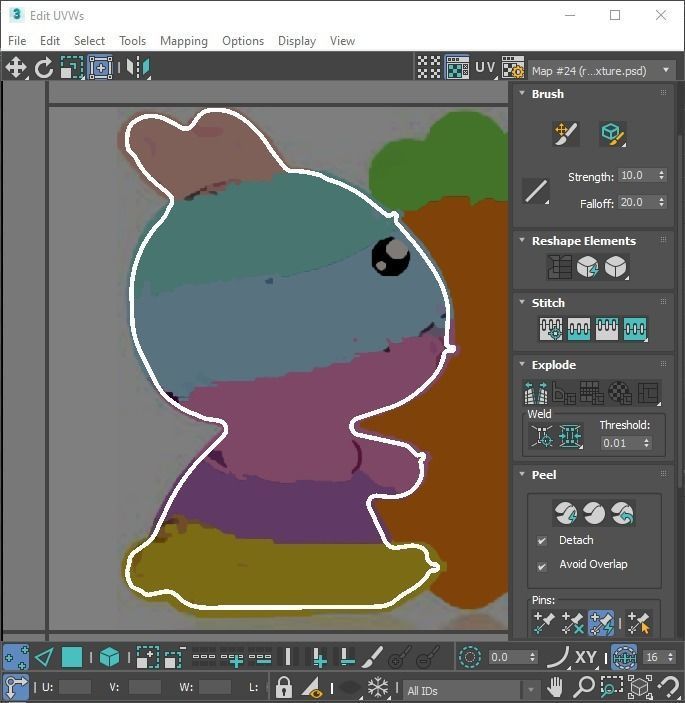Screen dimensions: 685x703
Task: Adjust the Strength spinner arrows
Action: [661, 175]
